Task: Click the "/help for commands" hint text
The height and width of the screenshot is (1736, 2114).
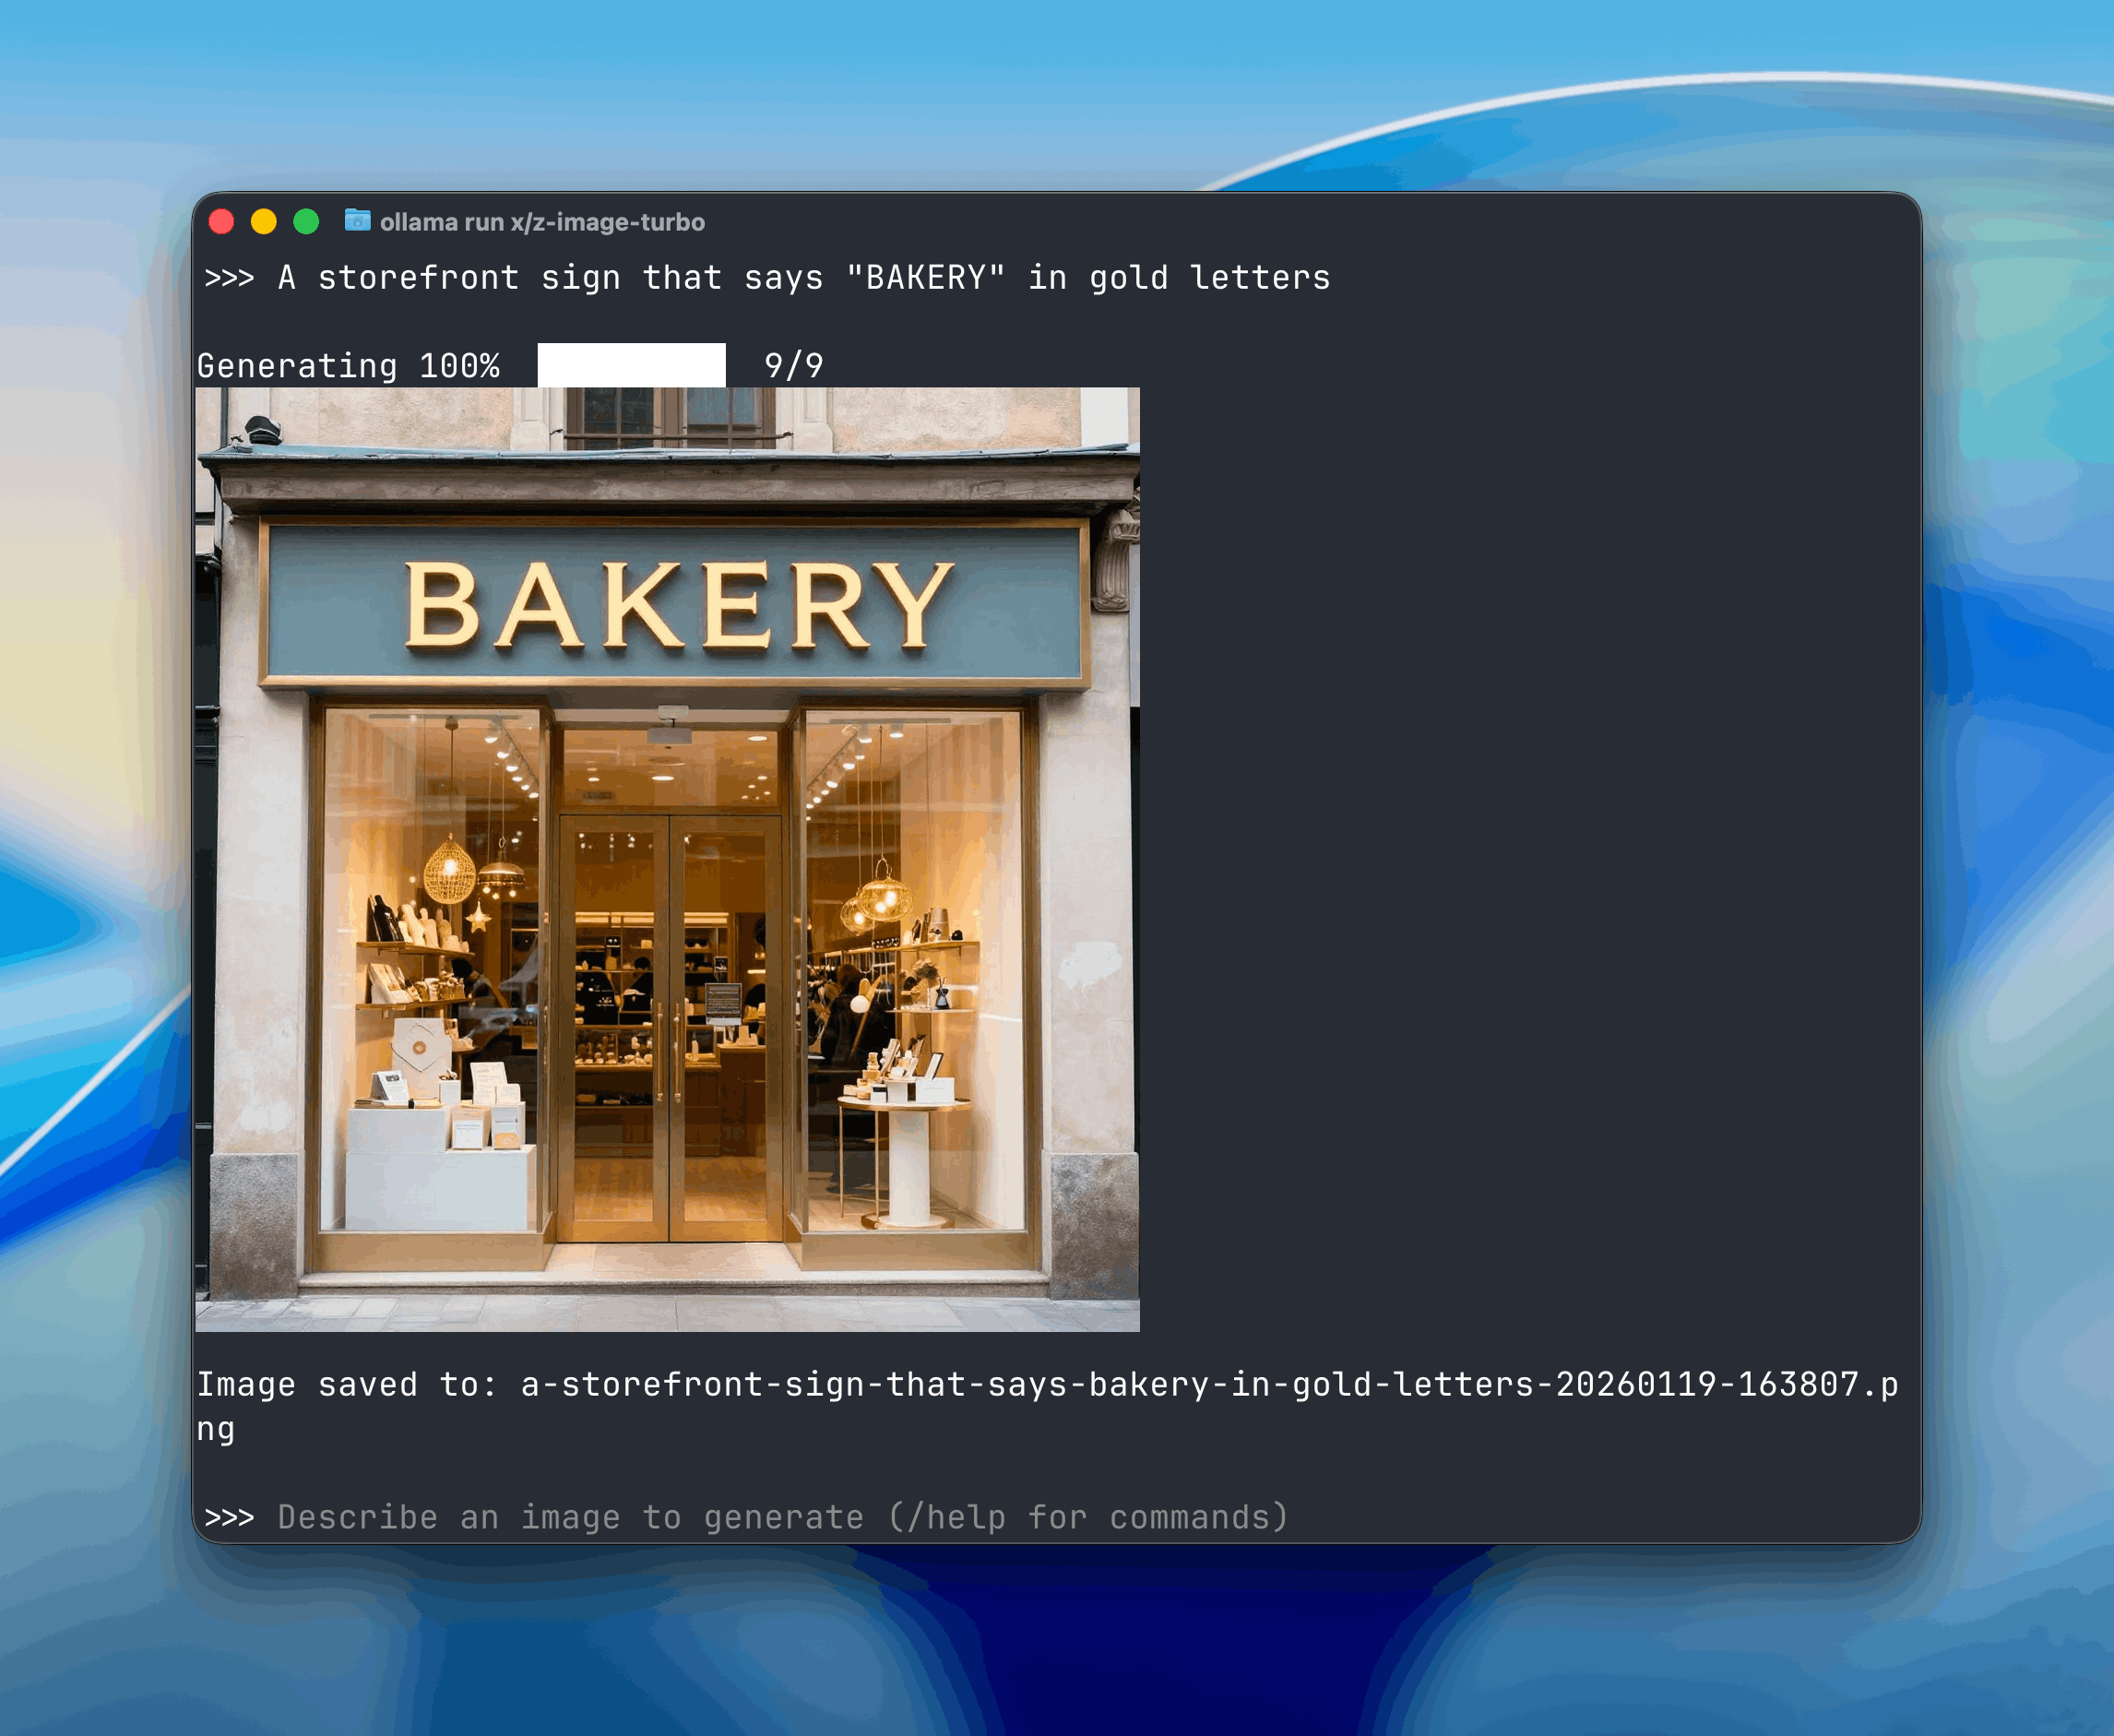Action: (1088, 1517)
